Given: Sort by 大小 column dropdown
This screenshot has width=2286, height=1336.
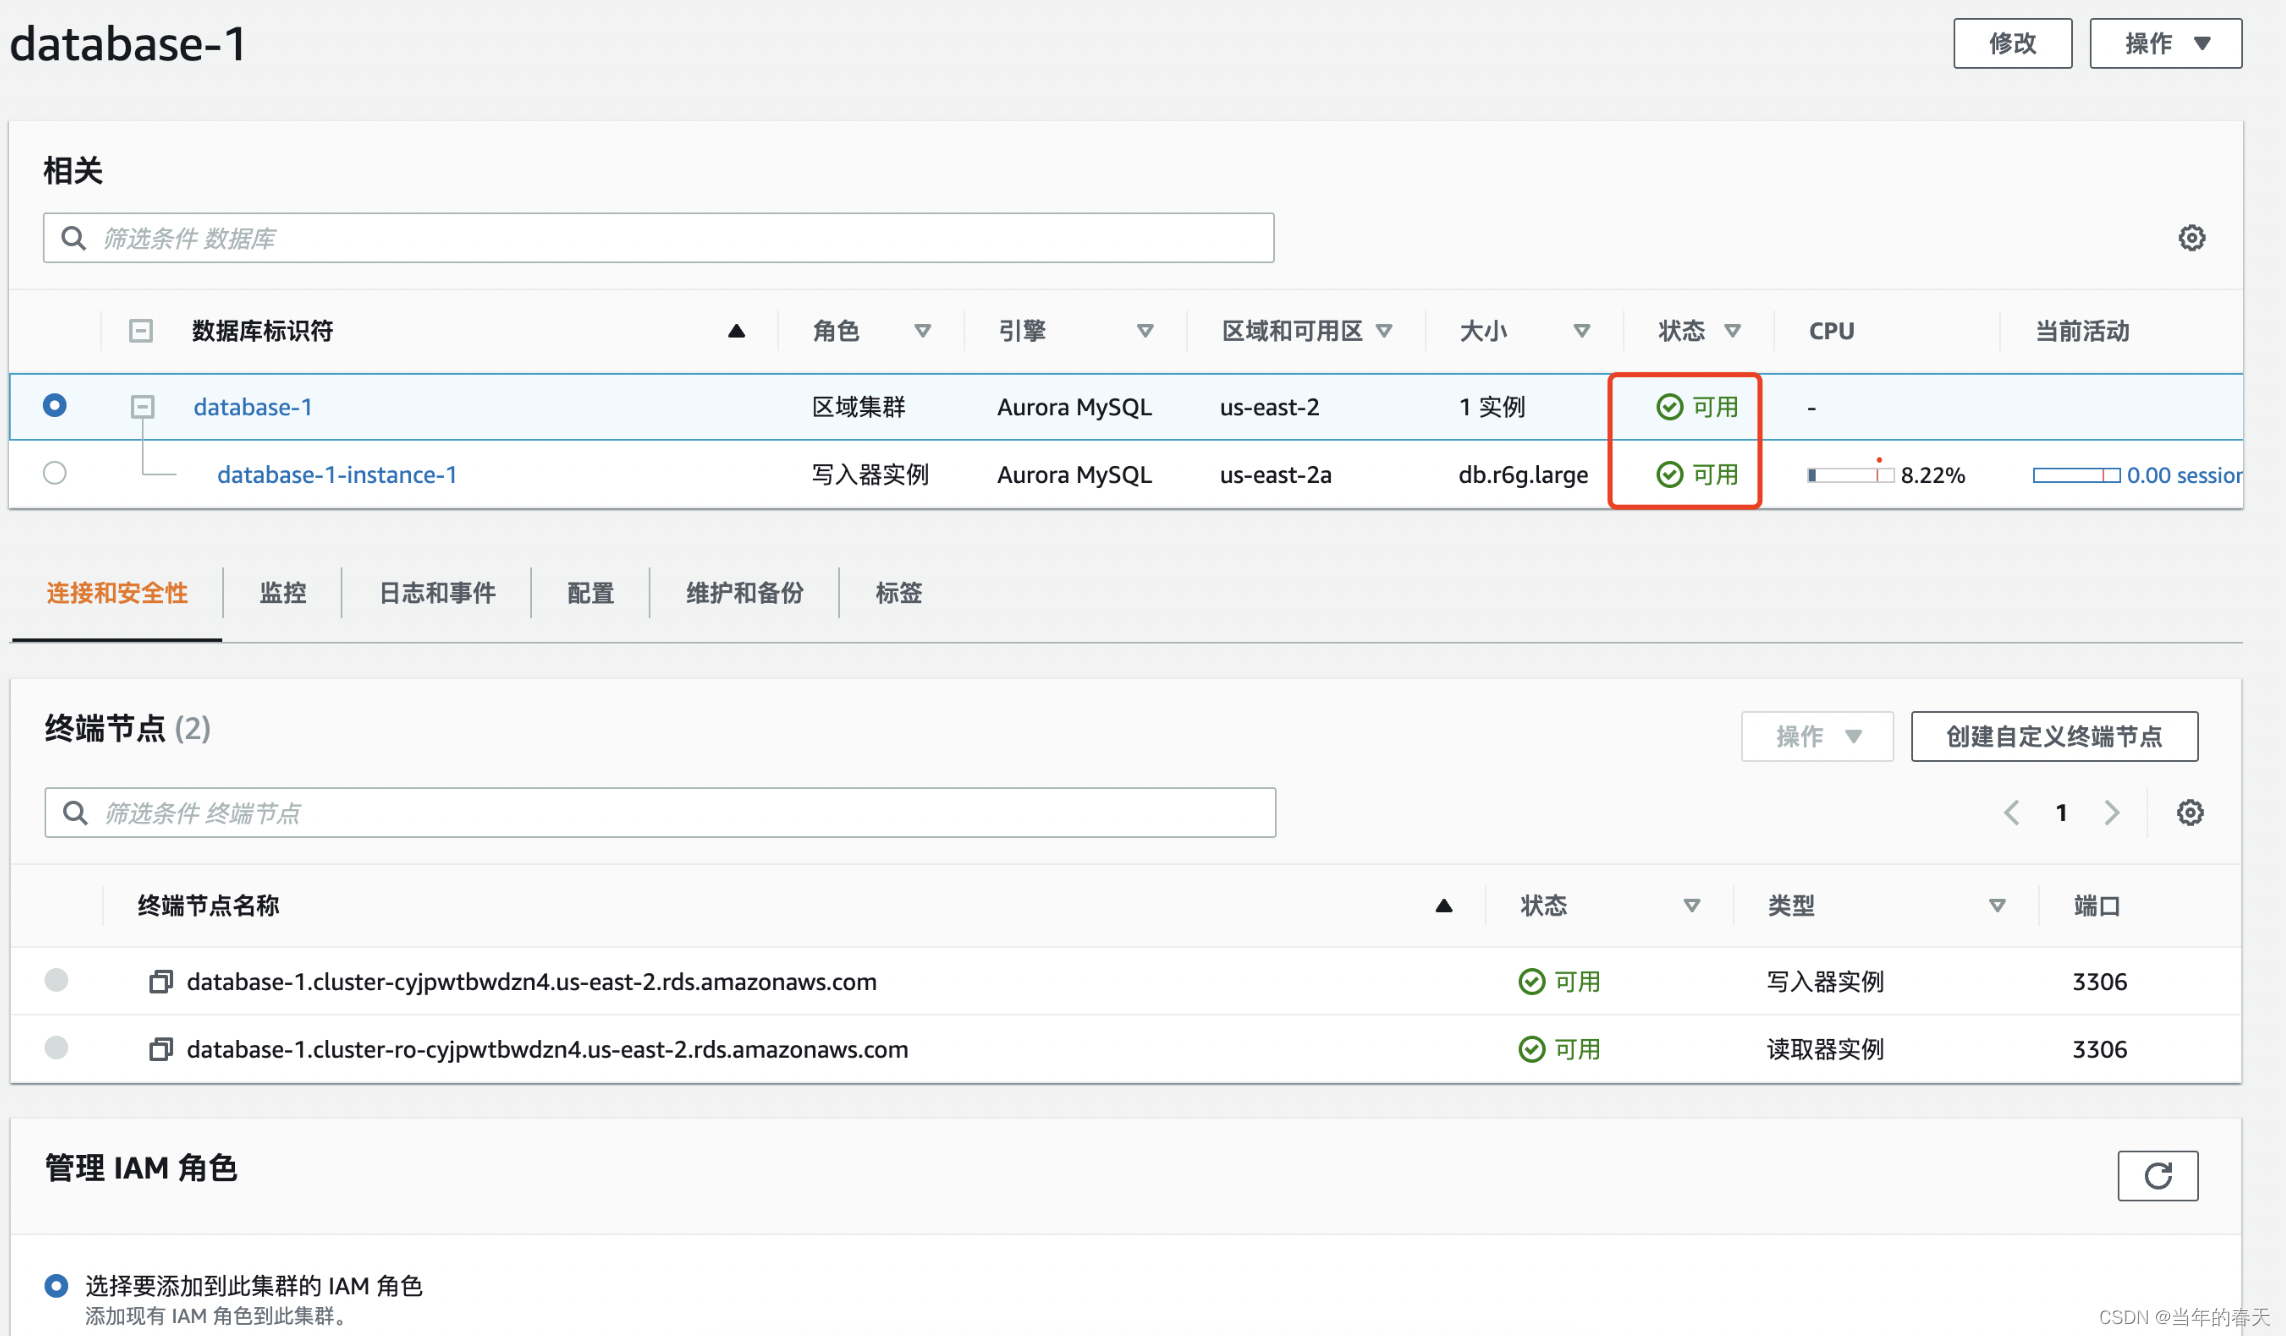Looking at the screenshot, I should (x=1581, y=331).
